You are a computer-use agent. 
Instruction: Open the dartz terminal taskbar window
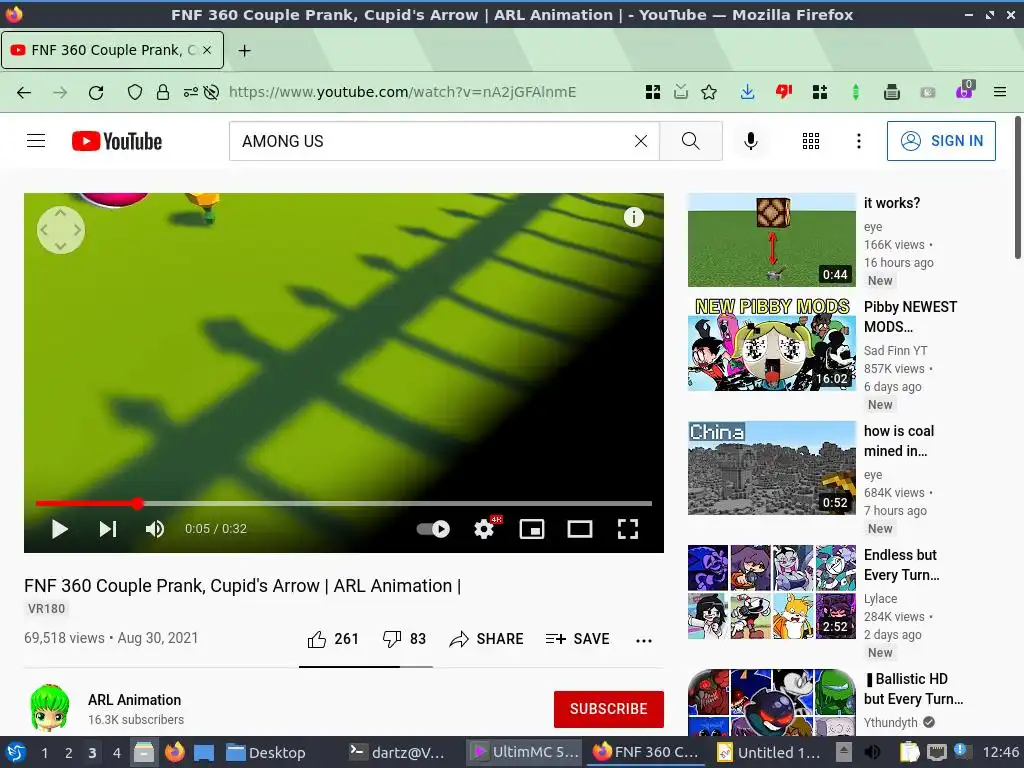pos(398,752)
